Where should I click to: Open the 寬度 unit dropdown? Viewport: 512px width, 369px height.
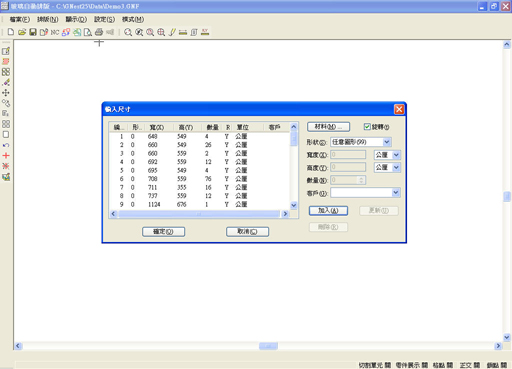tap(396, 155)
